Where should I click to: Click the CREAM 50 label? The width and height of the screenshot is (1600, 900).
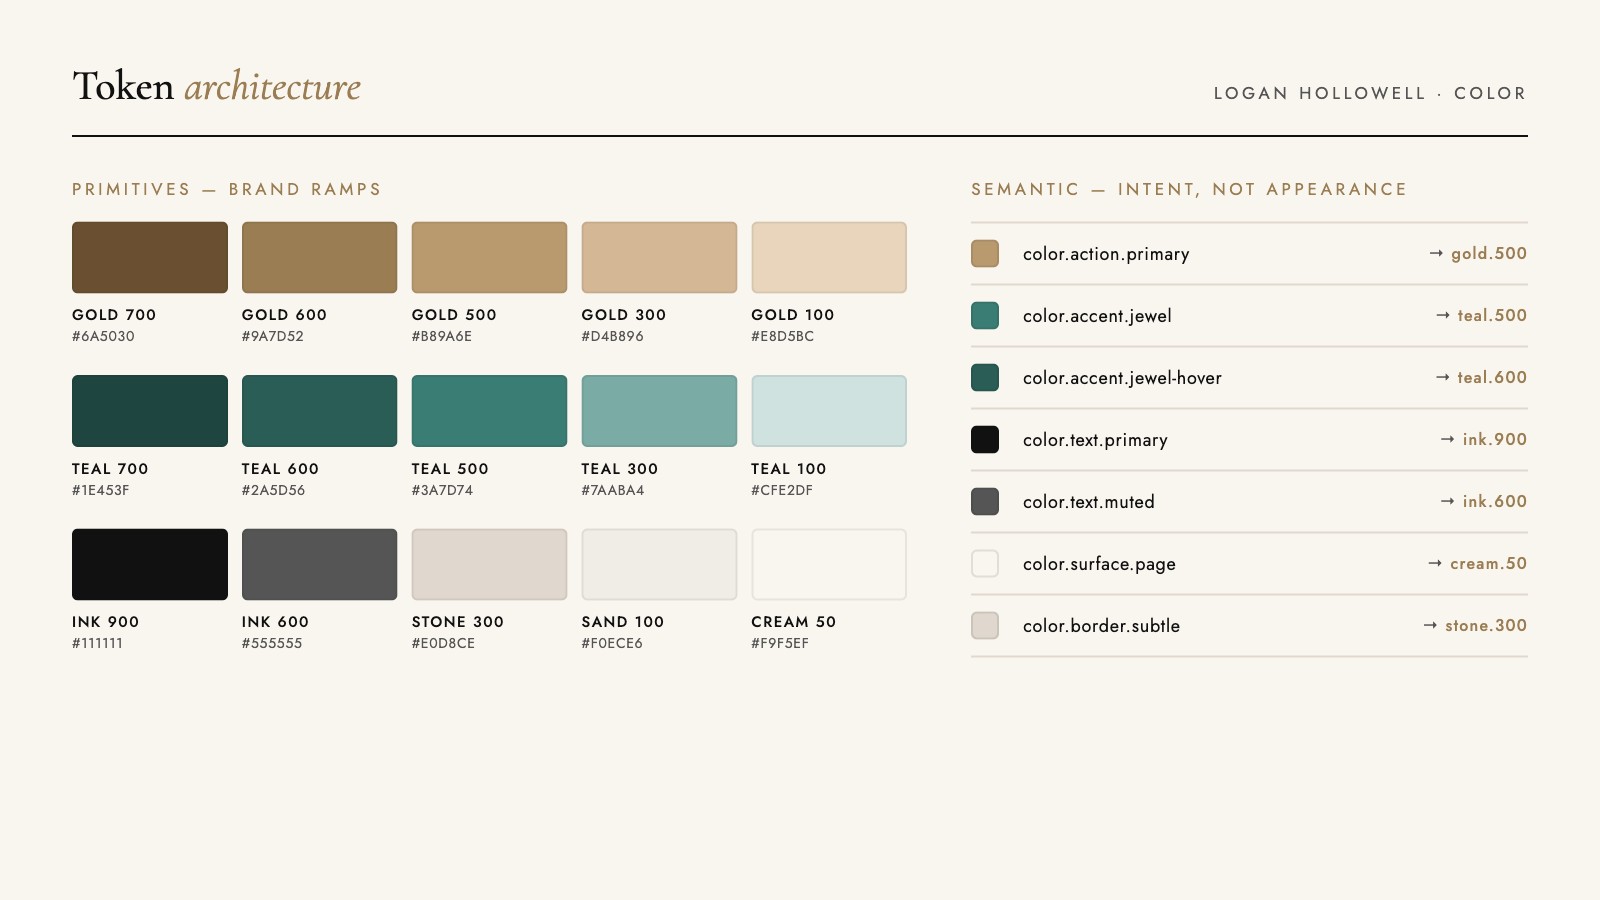[x=794, y=622]
